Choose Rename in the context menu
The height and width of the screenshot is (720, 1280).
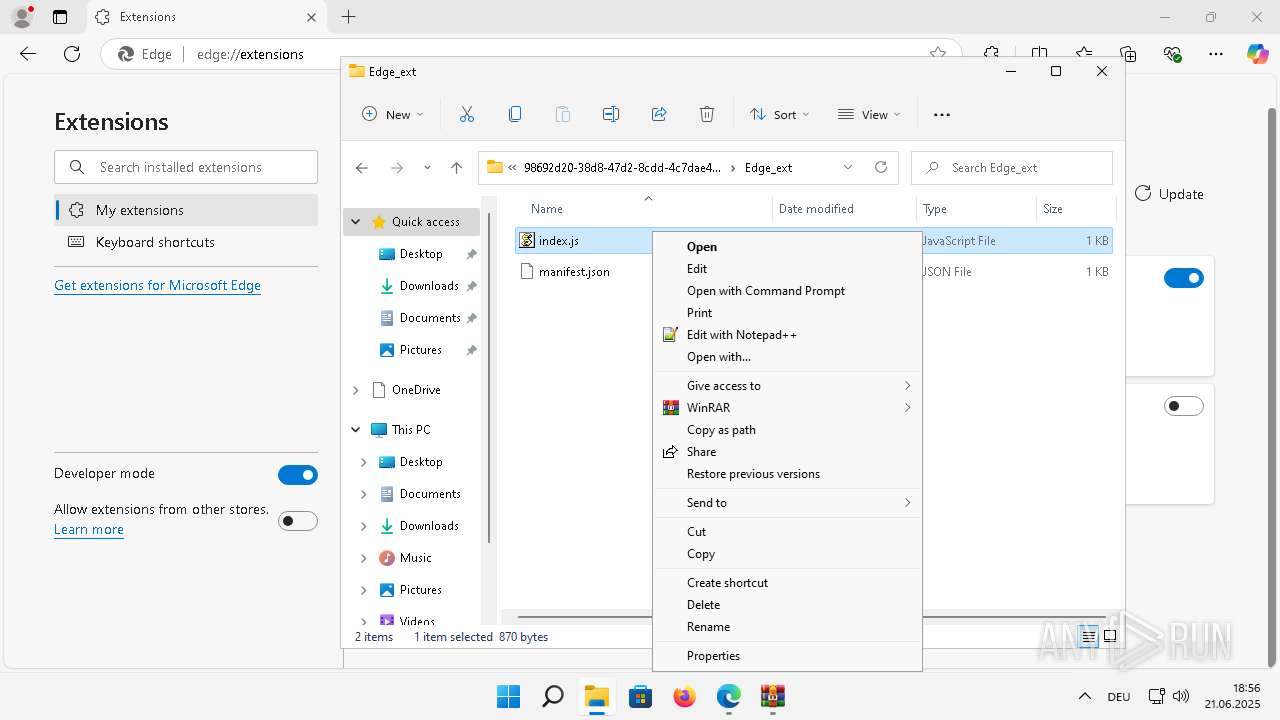(787, 627)
